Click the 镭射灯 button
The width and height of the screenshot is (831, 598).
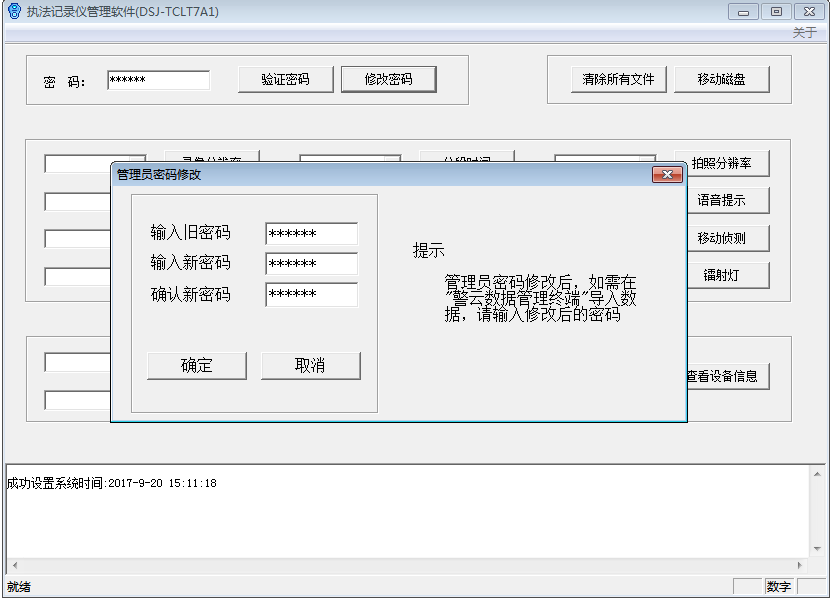[721, 275]
